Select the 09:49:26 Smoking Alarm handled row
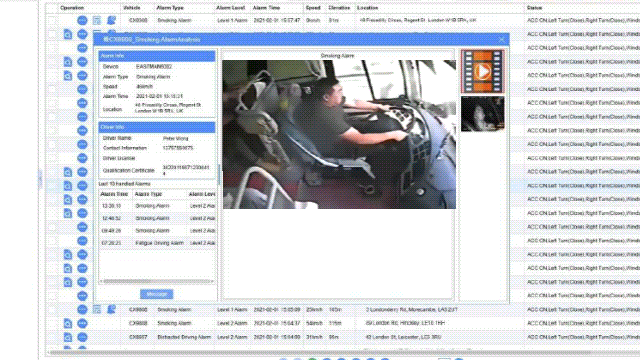The image size is (640, 360). pyautogui.click(x=157, y=231)
